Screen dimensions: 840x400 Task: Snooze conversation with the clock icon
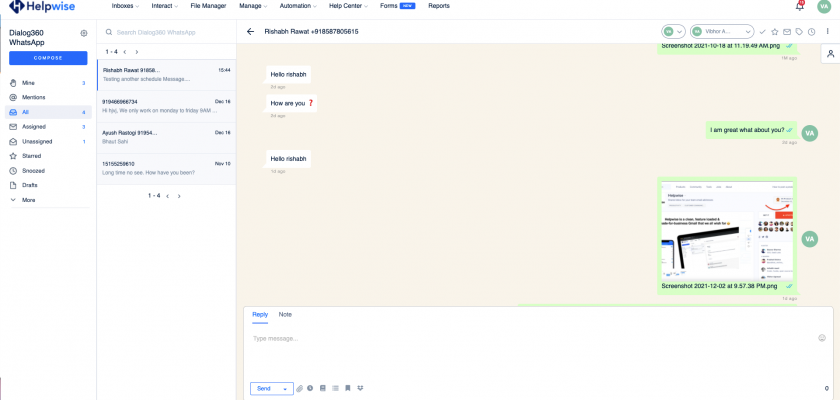pos(811,32)
